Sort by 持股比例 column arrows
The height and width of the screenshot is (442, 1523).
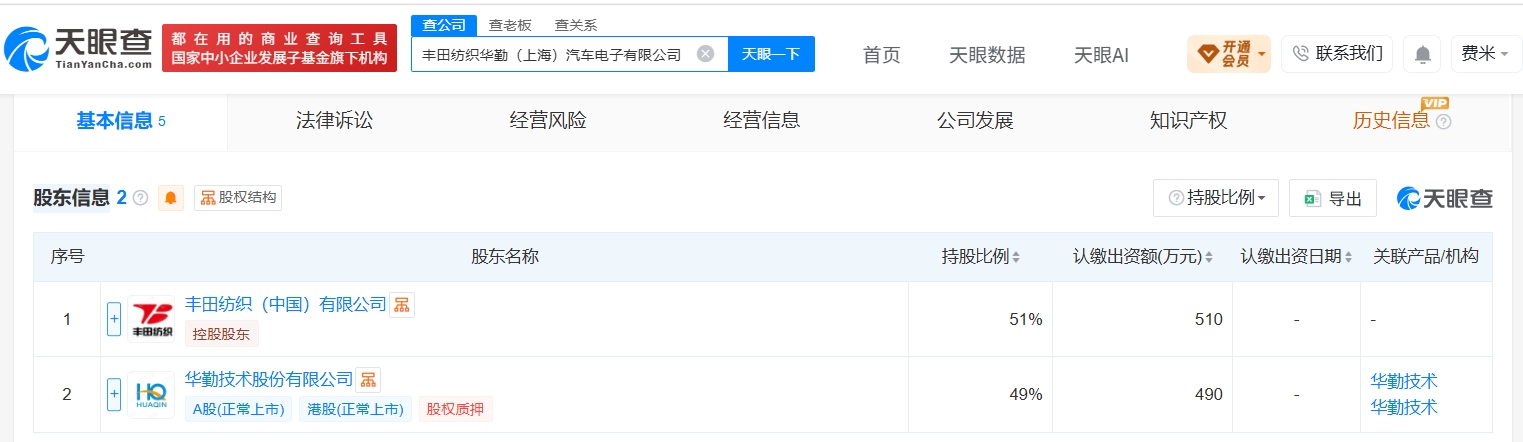point(1016,257)
